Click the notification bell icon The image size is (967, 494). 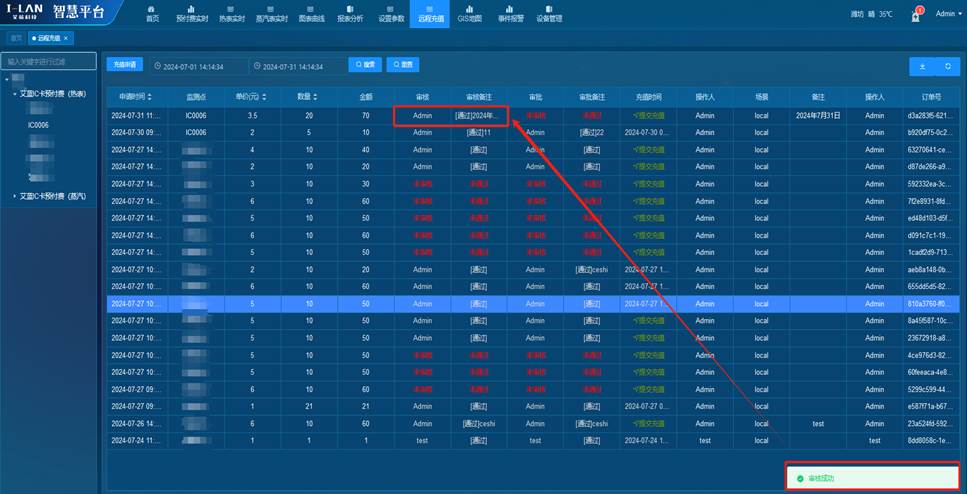tap(916, 14)
